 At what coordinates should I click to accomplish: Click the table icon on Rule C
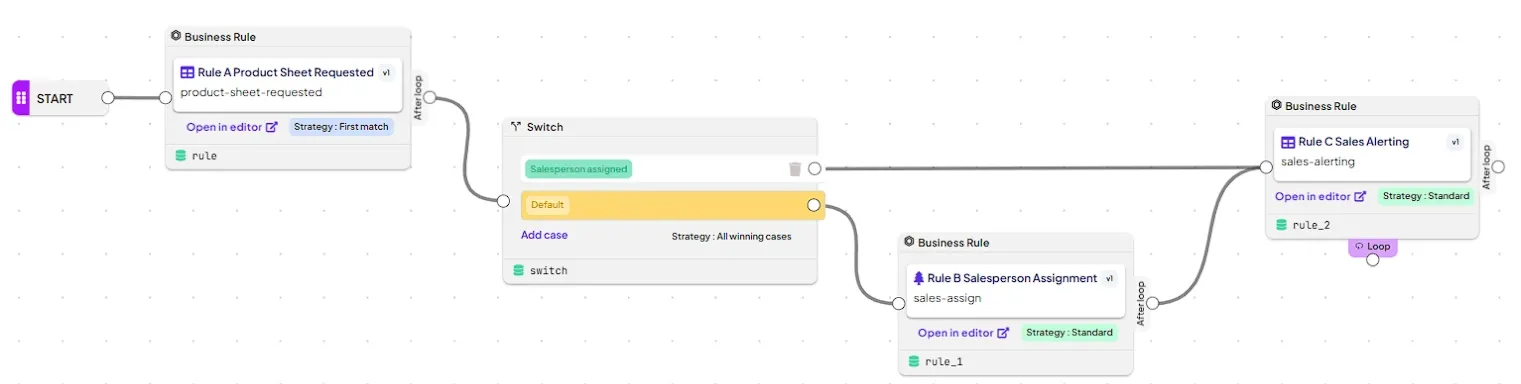pyautogui.click(x=1288, y=142)
